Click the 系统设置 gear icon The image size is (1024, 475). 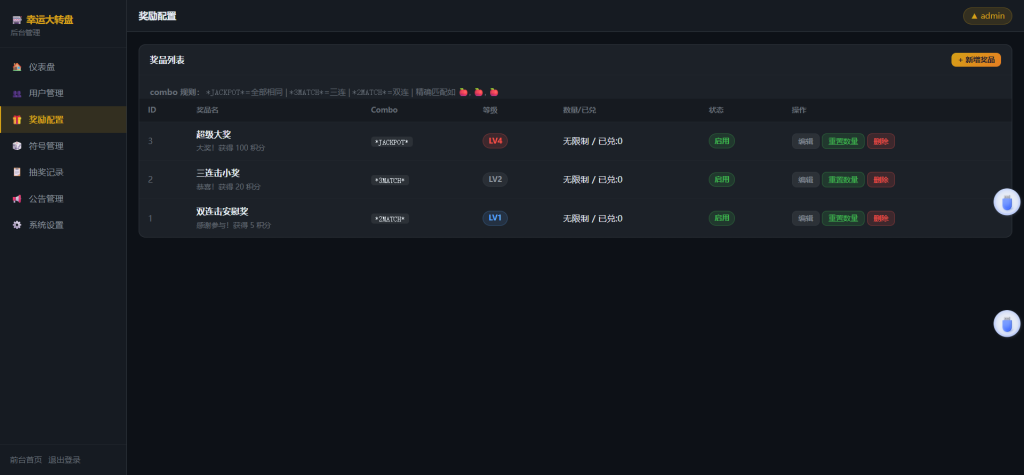[17, 225]
